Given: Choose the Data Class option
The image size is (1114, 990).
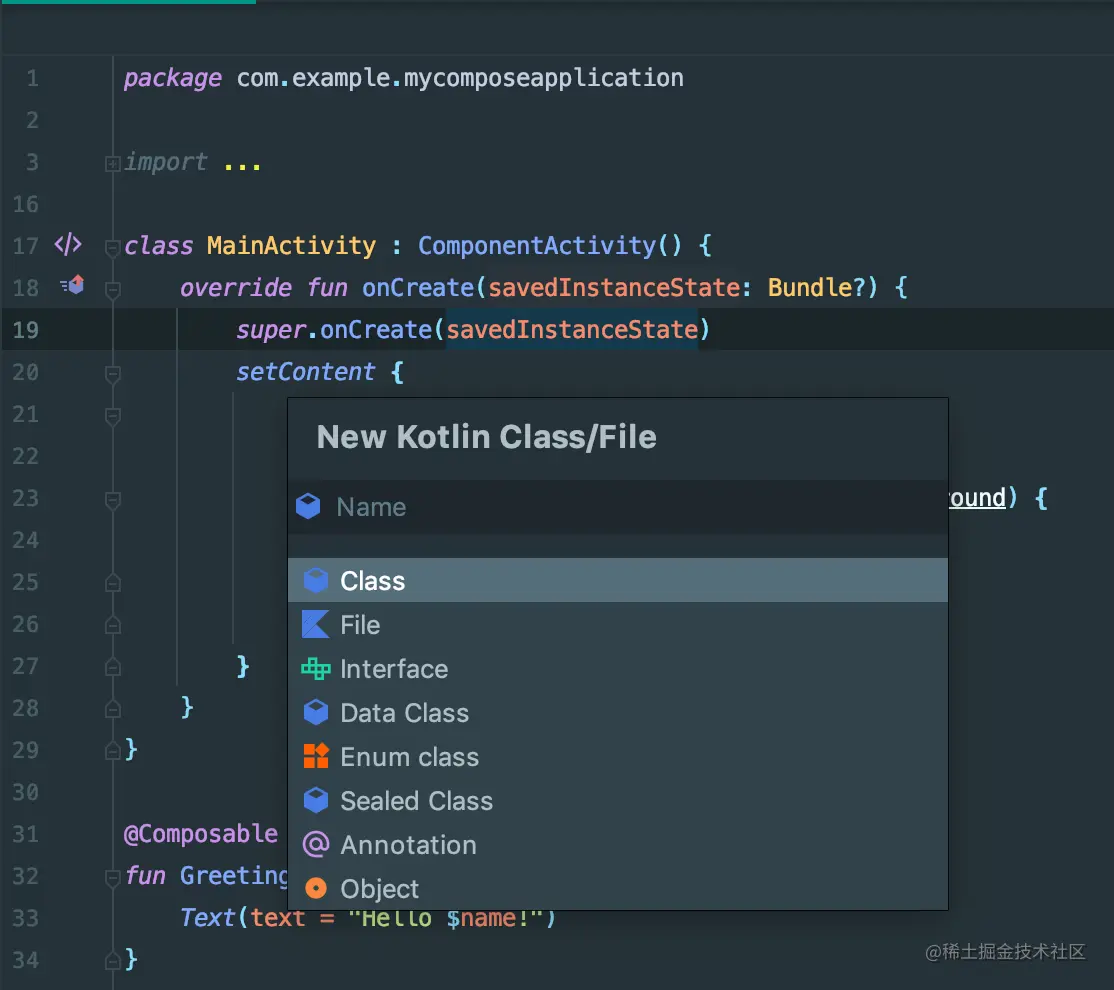Looking at the screenshot, I should [x=404, y=712].
